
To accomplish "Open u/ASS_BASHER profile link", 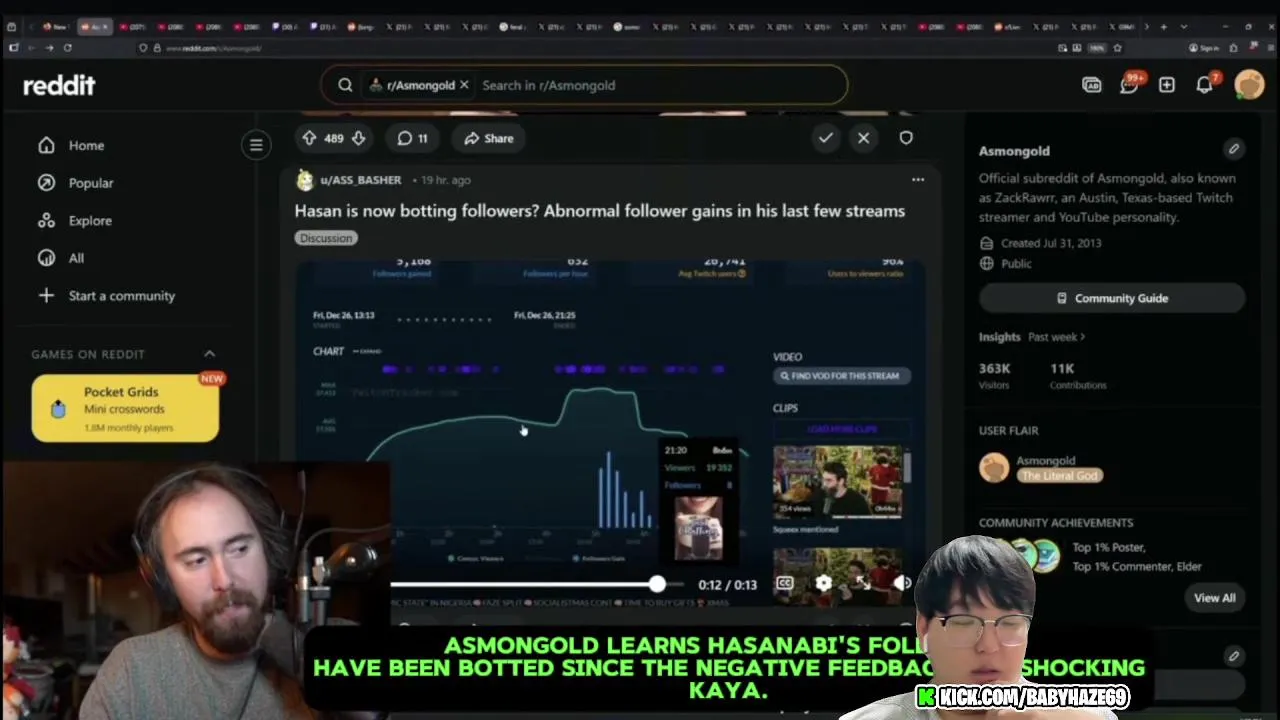I will 360,180.
